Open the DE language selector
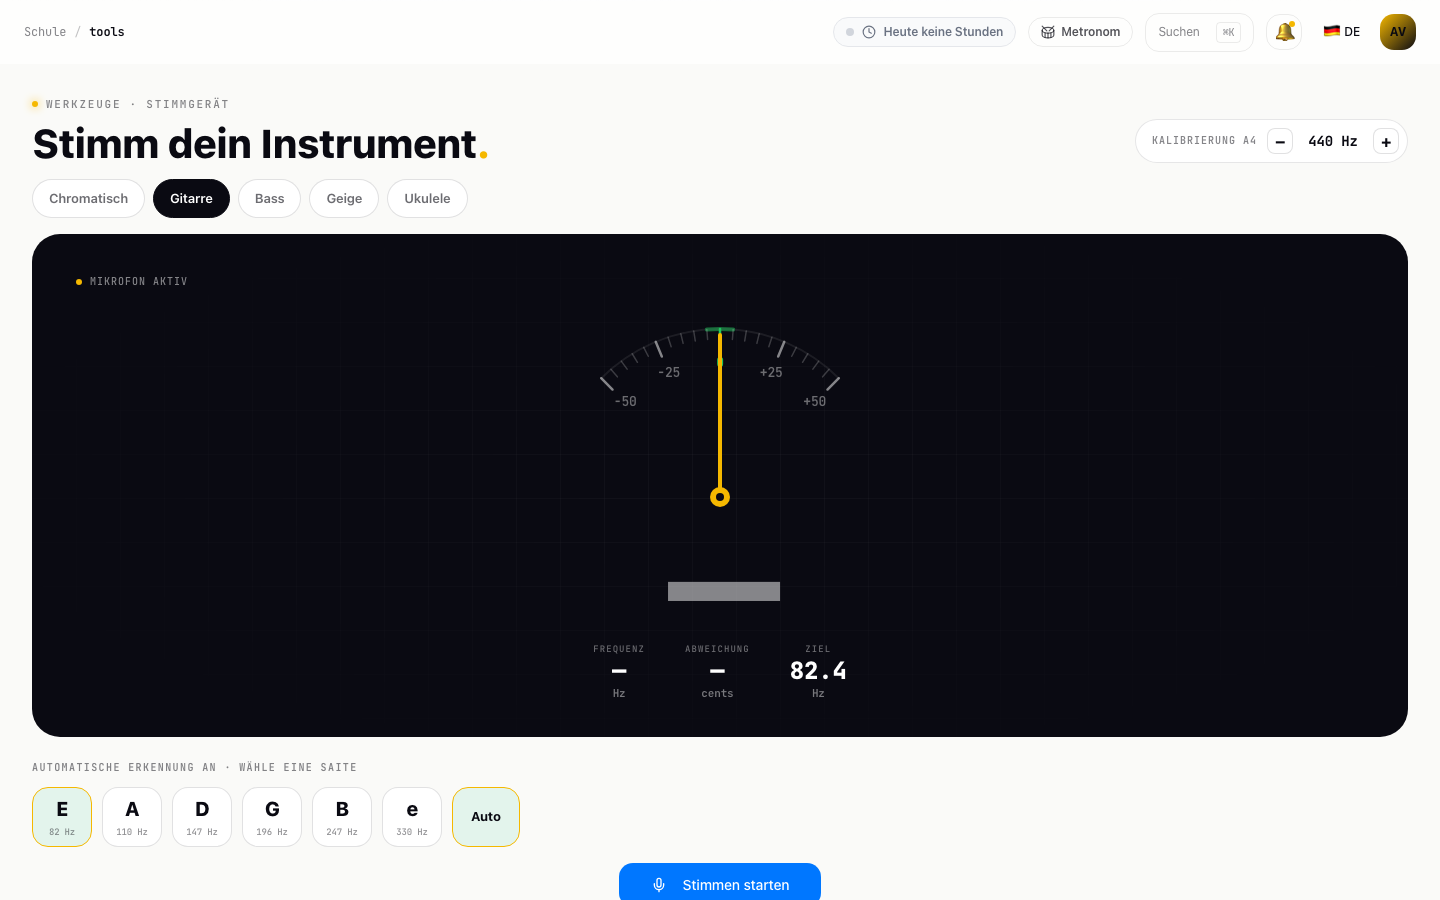Viewport: 1440px width, 900px height. (x=1342, y=32)
